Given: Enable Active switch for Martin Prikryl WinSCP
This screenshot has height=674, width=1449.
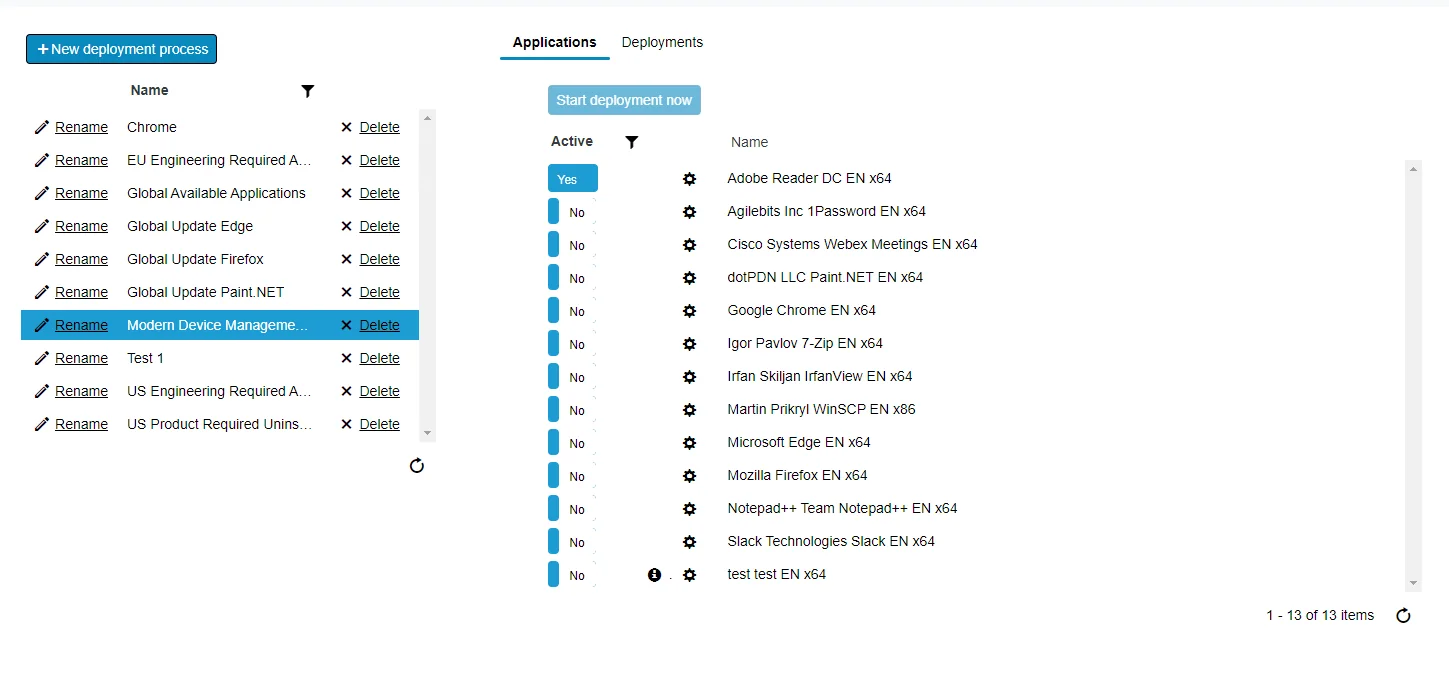Looking at the screenshot, I should 572,410.
